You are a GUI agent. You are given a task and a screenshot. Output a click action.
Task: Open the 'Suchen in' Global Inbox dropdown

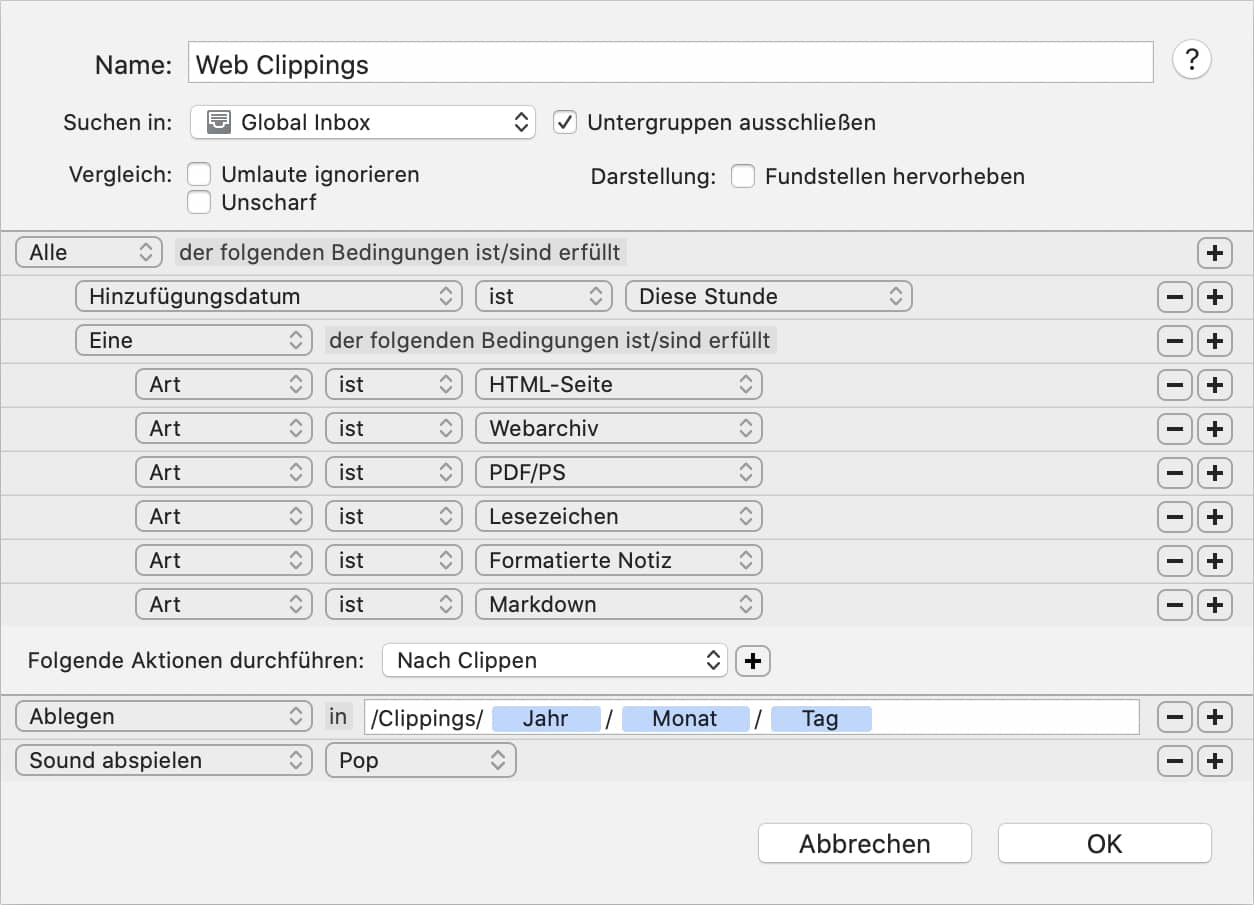(363, 123)
